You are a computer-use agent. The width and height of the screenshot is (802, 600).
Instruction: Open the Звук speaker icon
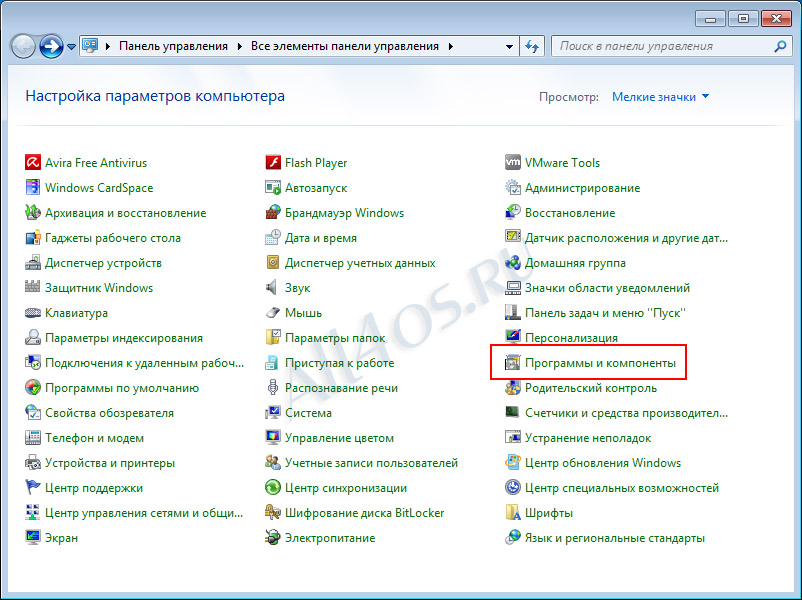click(x=273, y=287)
